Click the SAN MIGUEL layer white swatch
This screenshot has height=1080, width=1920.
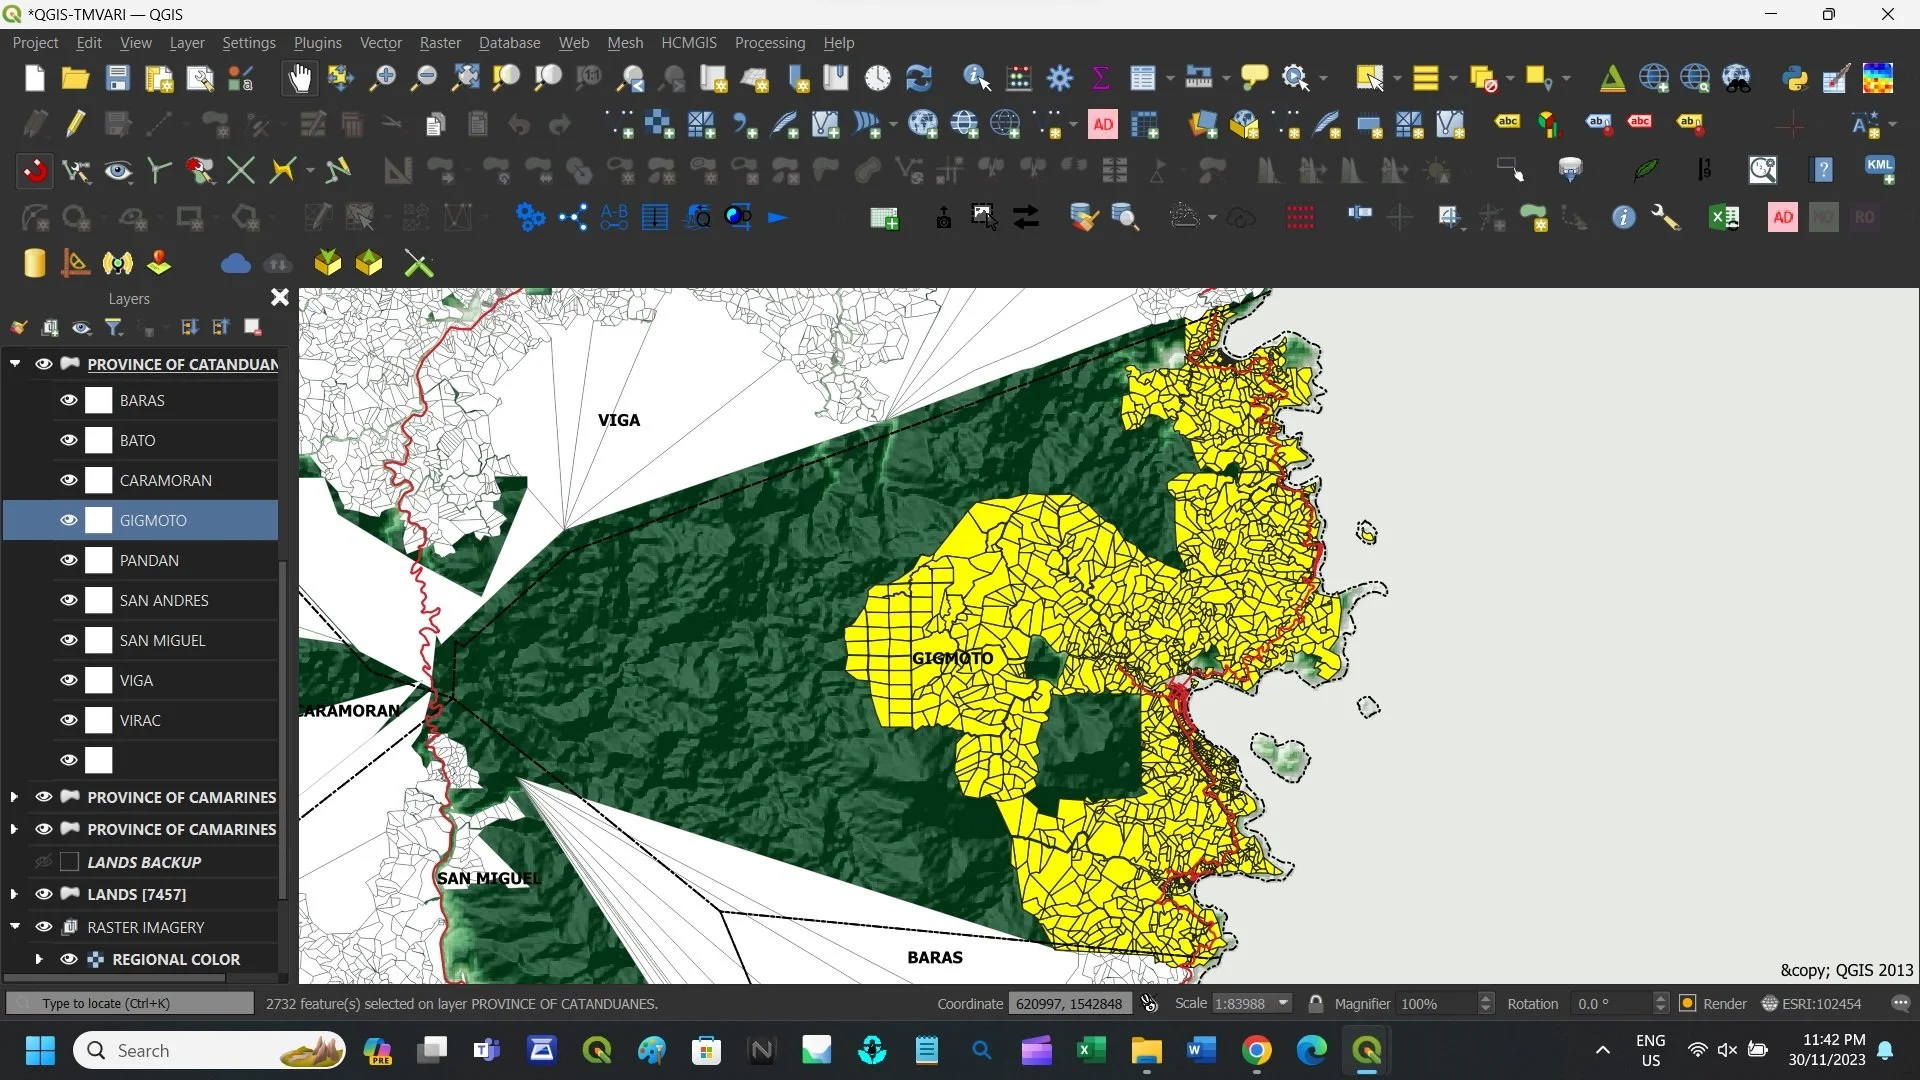coord(99,640)
